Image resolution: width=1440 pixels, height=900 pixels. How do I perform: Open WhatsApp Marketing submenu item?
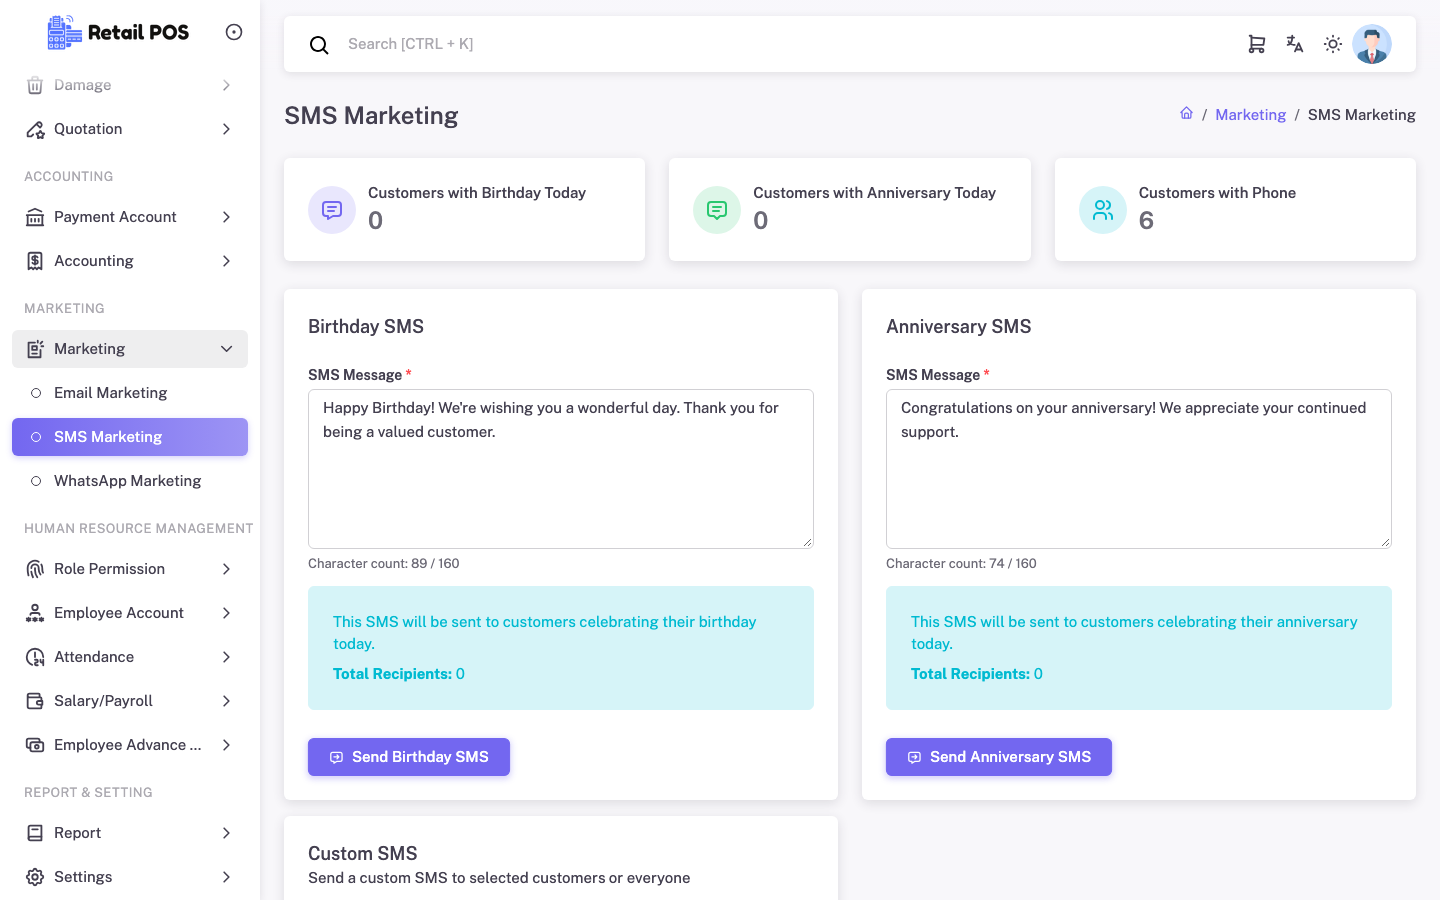coord(130,481)
